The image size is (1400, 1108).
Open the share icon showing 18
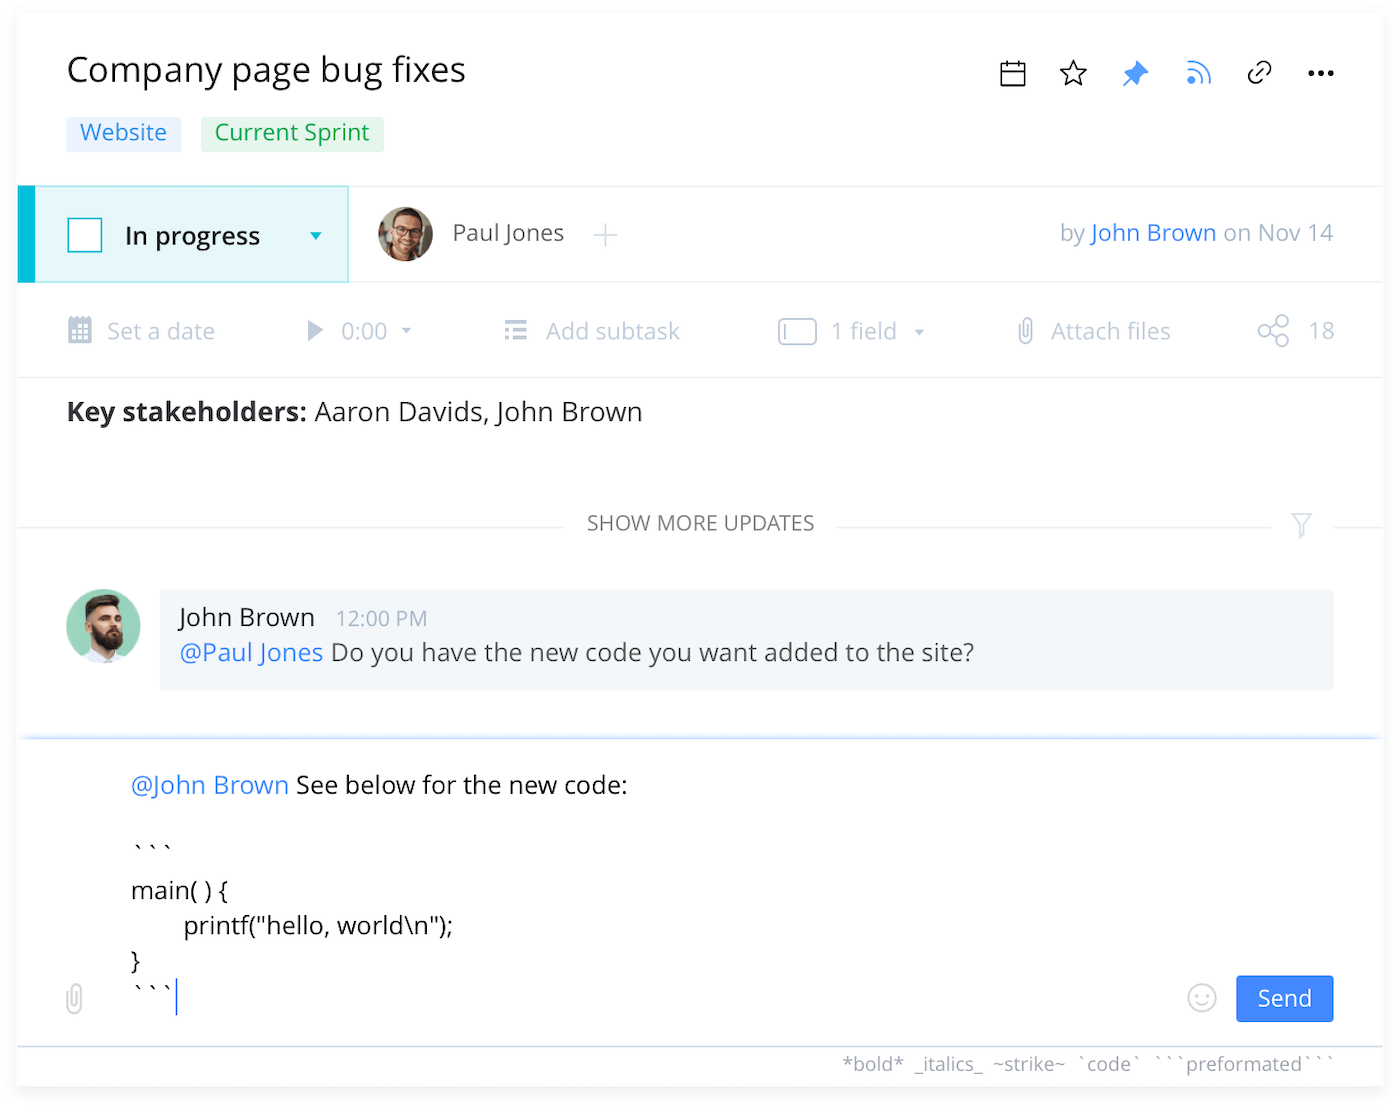point(1273,331)
